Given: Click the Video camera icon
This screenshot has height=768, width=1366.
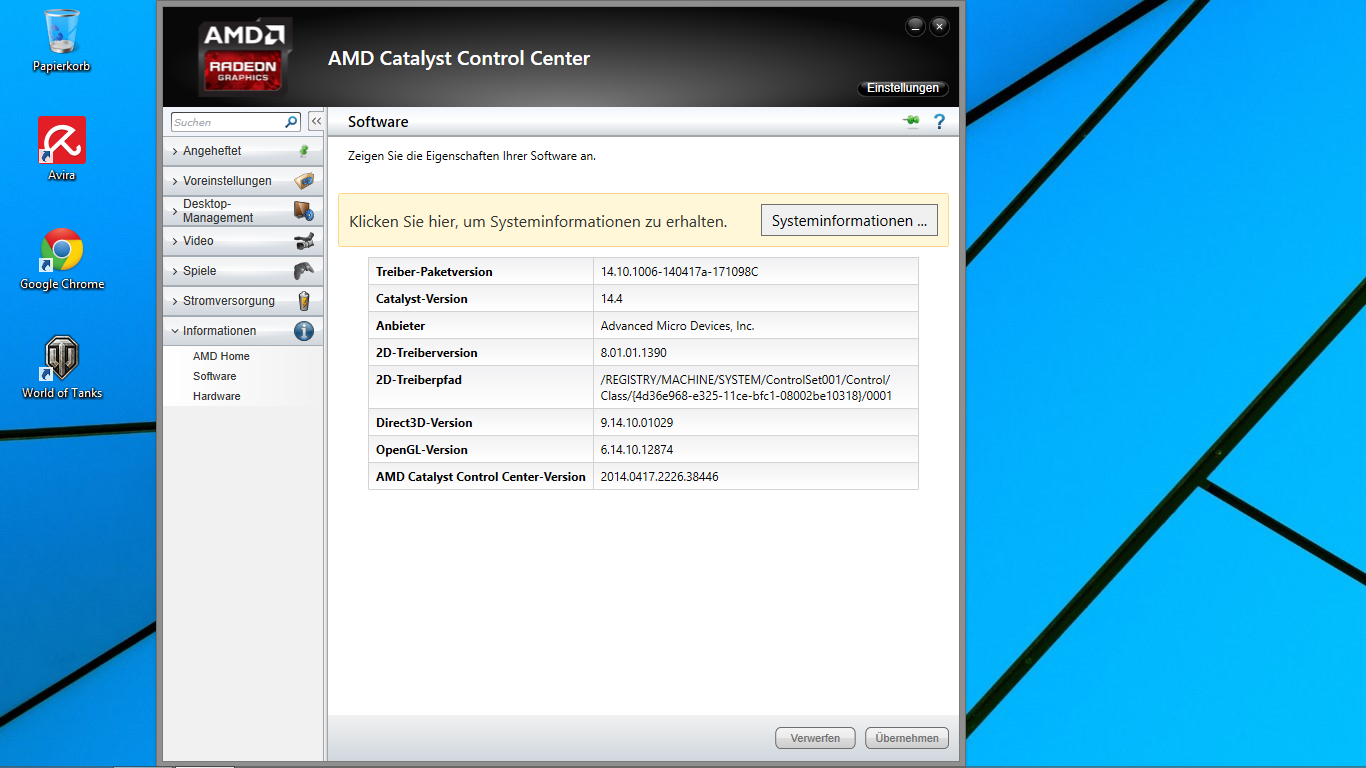Looking at the screenshot, I should click(304, 241).
